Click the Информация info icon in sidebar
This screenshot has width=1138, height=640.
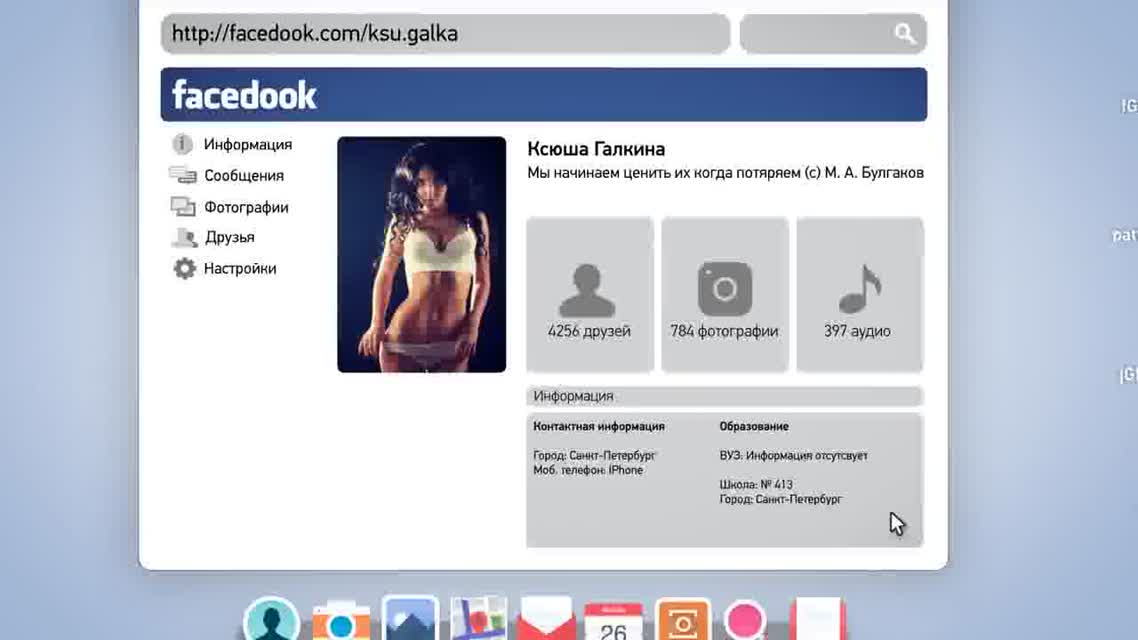tap(182, 144)
